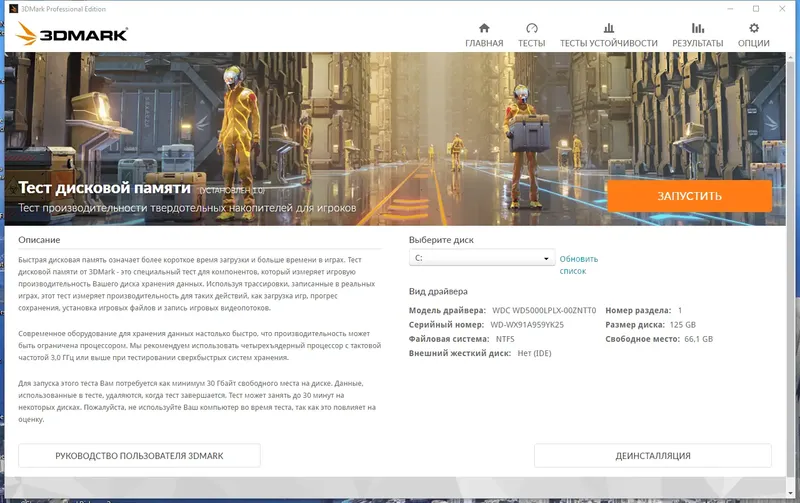Click the disk size value 125 GB
This screenshot has width=800, height=503.
683,324
